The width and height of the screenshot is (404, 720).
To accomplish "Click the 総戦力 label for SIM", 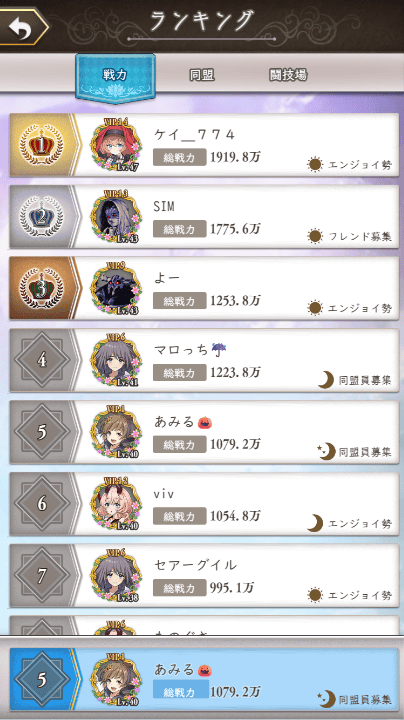I will [180, 229].
